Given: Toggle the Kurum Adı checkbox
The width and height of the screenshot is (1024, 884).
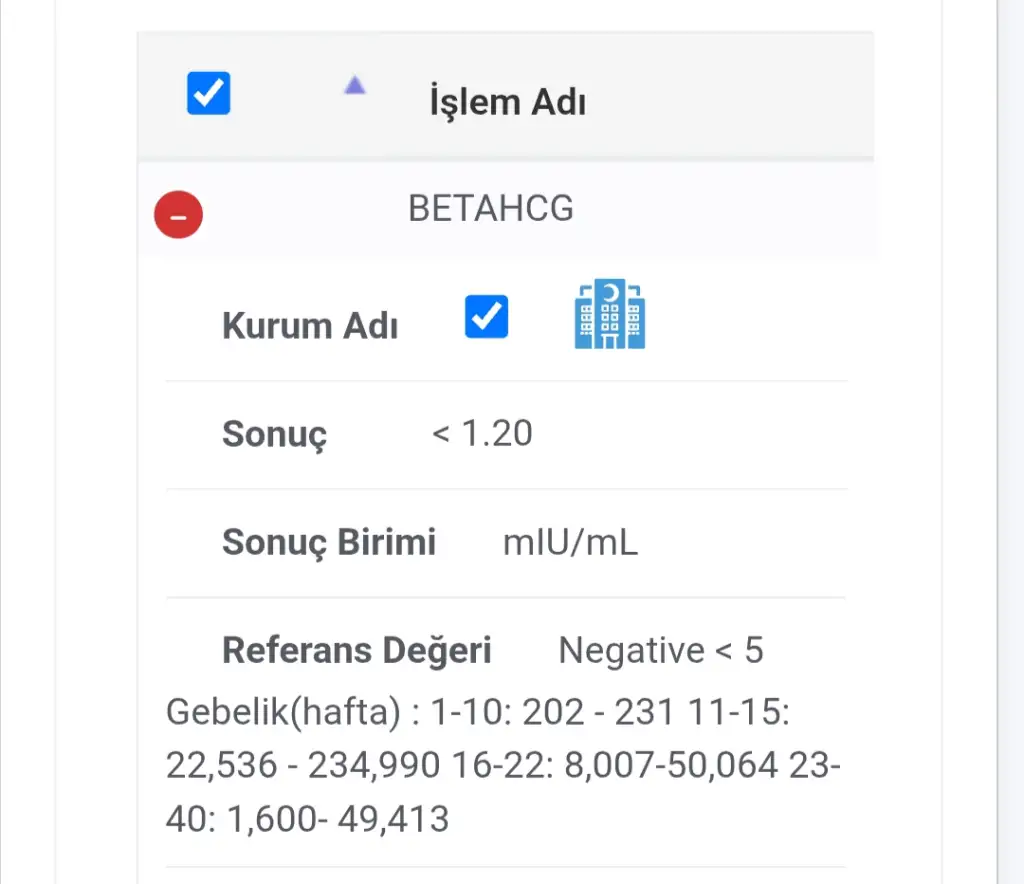Looking at the screenshot, I should coord(487,317).
